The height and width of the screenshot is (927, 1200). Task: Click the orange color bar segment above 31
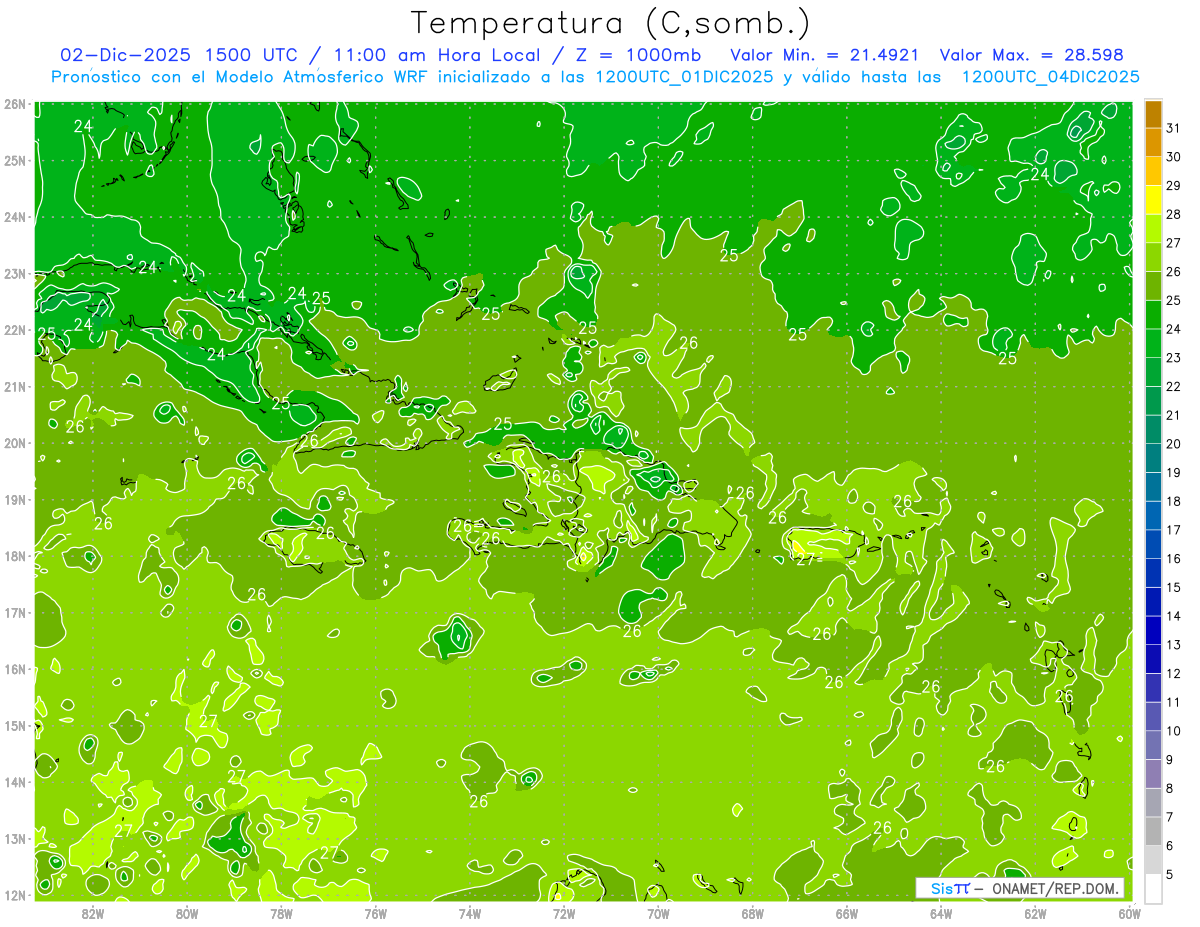pos(1153,113)
